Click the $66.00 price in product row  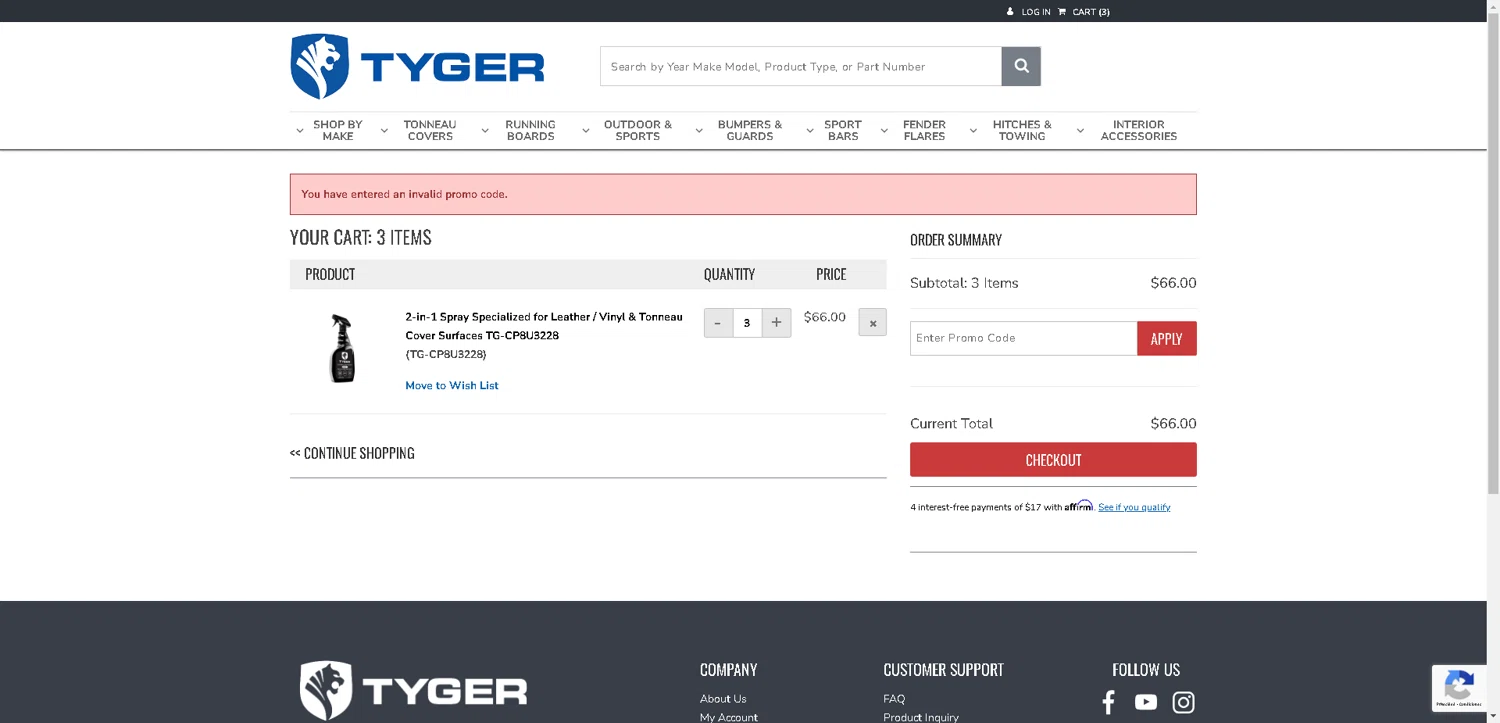(x=825, y=317)
